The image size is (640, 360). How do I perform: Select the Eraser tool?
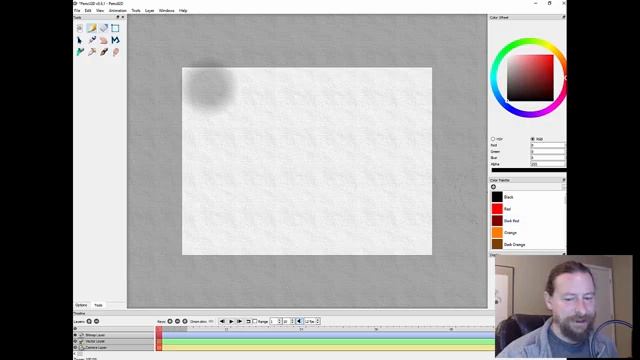pyautogui.click(x=104, y=28)
